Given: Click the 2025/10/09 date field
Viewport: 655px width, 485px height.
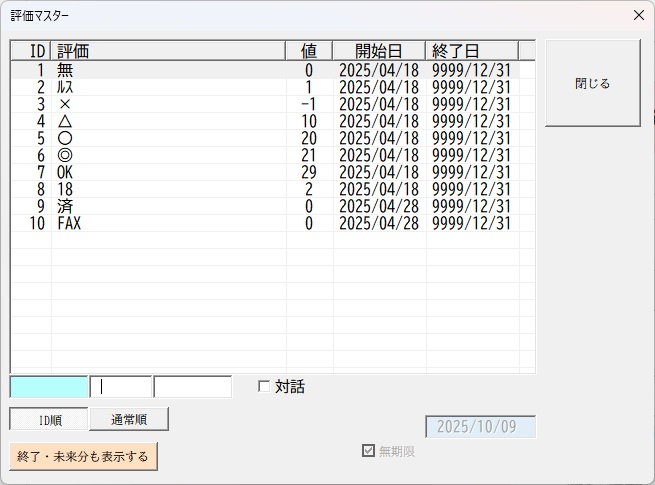Looking at the screenshot, I should coord(480,427).
